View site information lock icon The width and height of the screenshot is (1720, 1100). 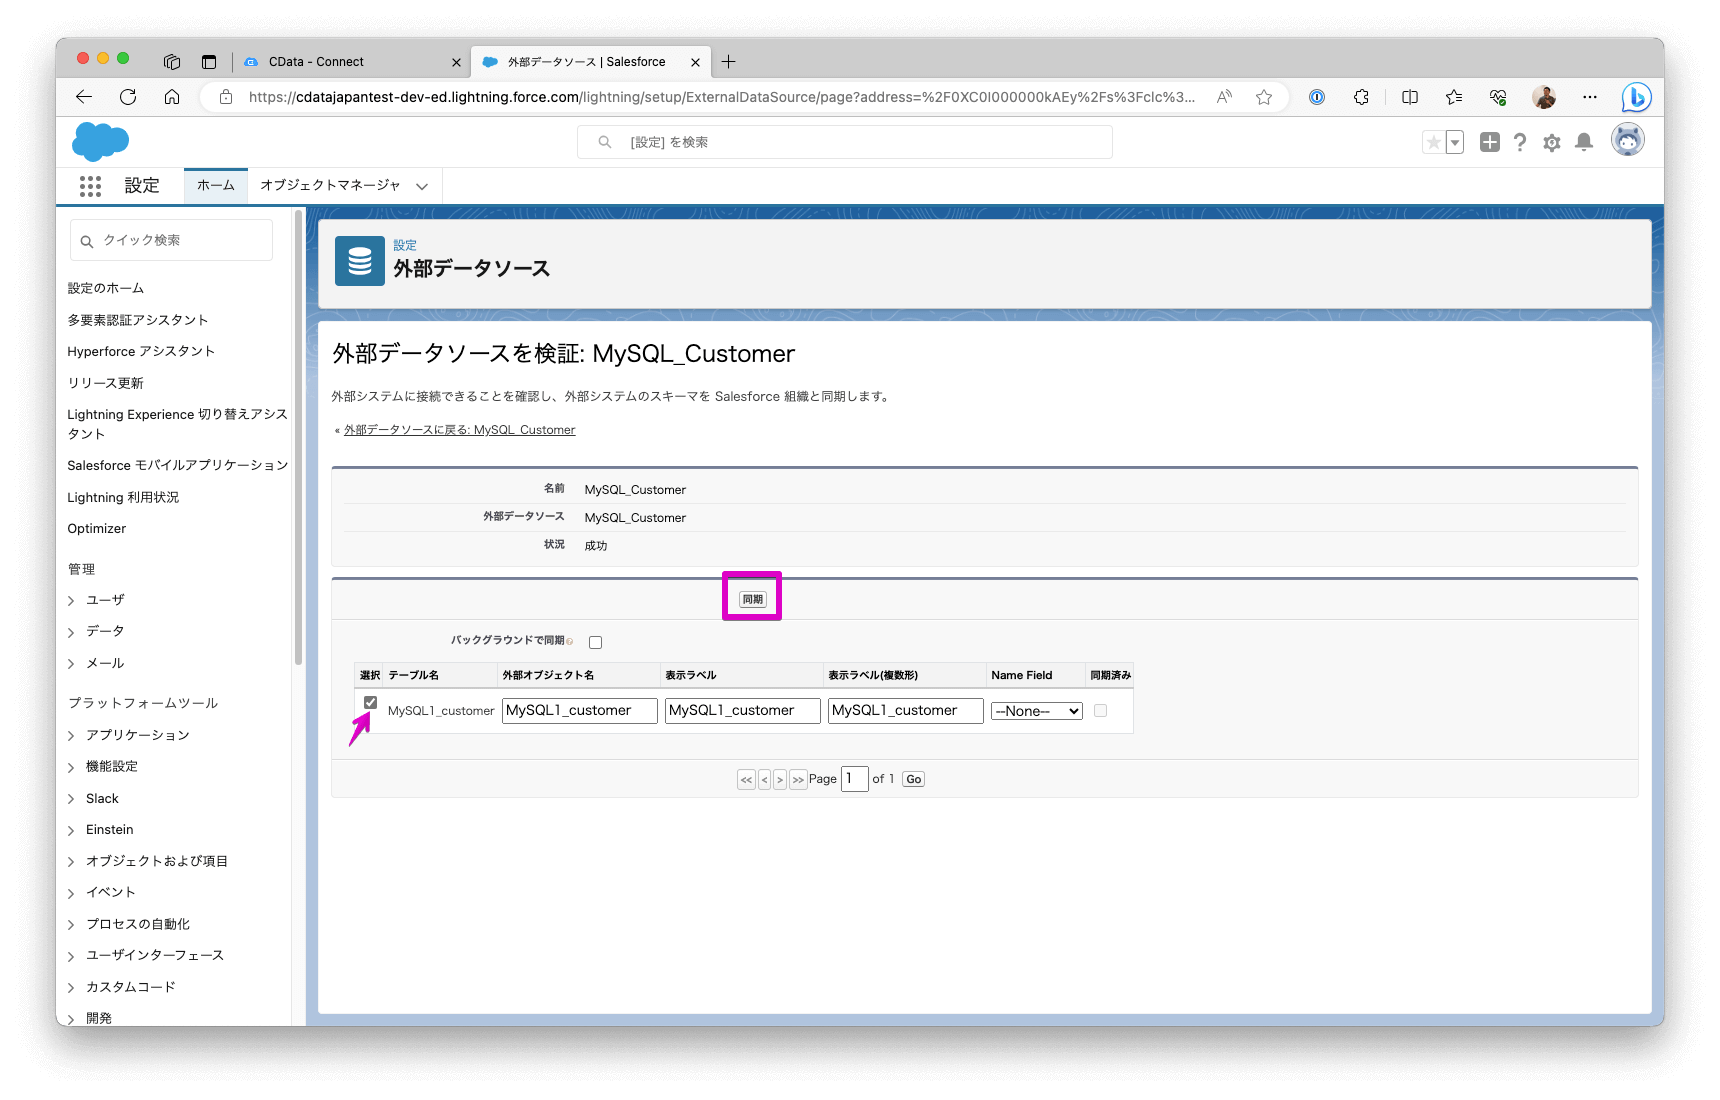pyautogui.click(x=226, y=97)
